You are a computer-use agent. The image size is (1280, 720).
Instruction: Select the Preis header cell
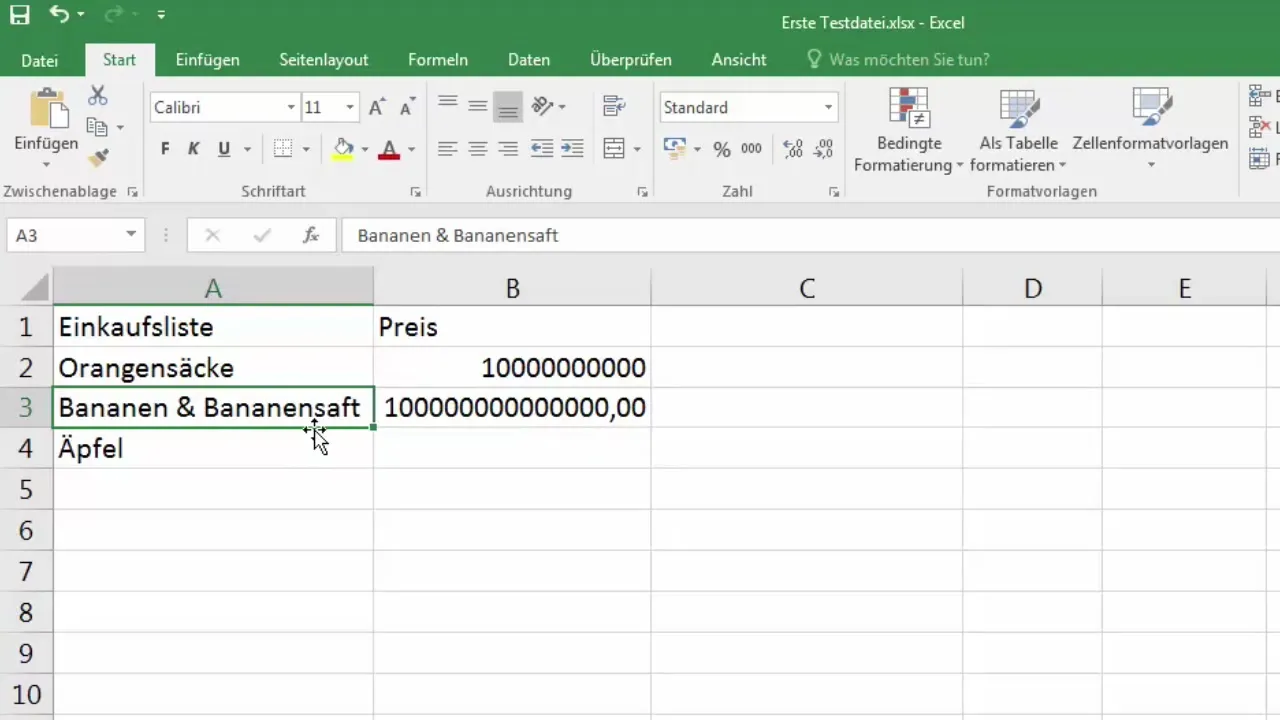512,327
